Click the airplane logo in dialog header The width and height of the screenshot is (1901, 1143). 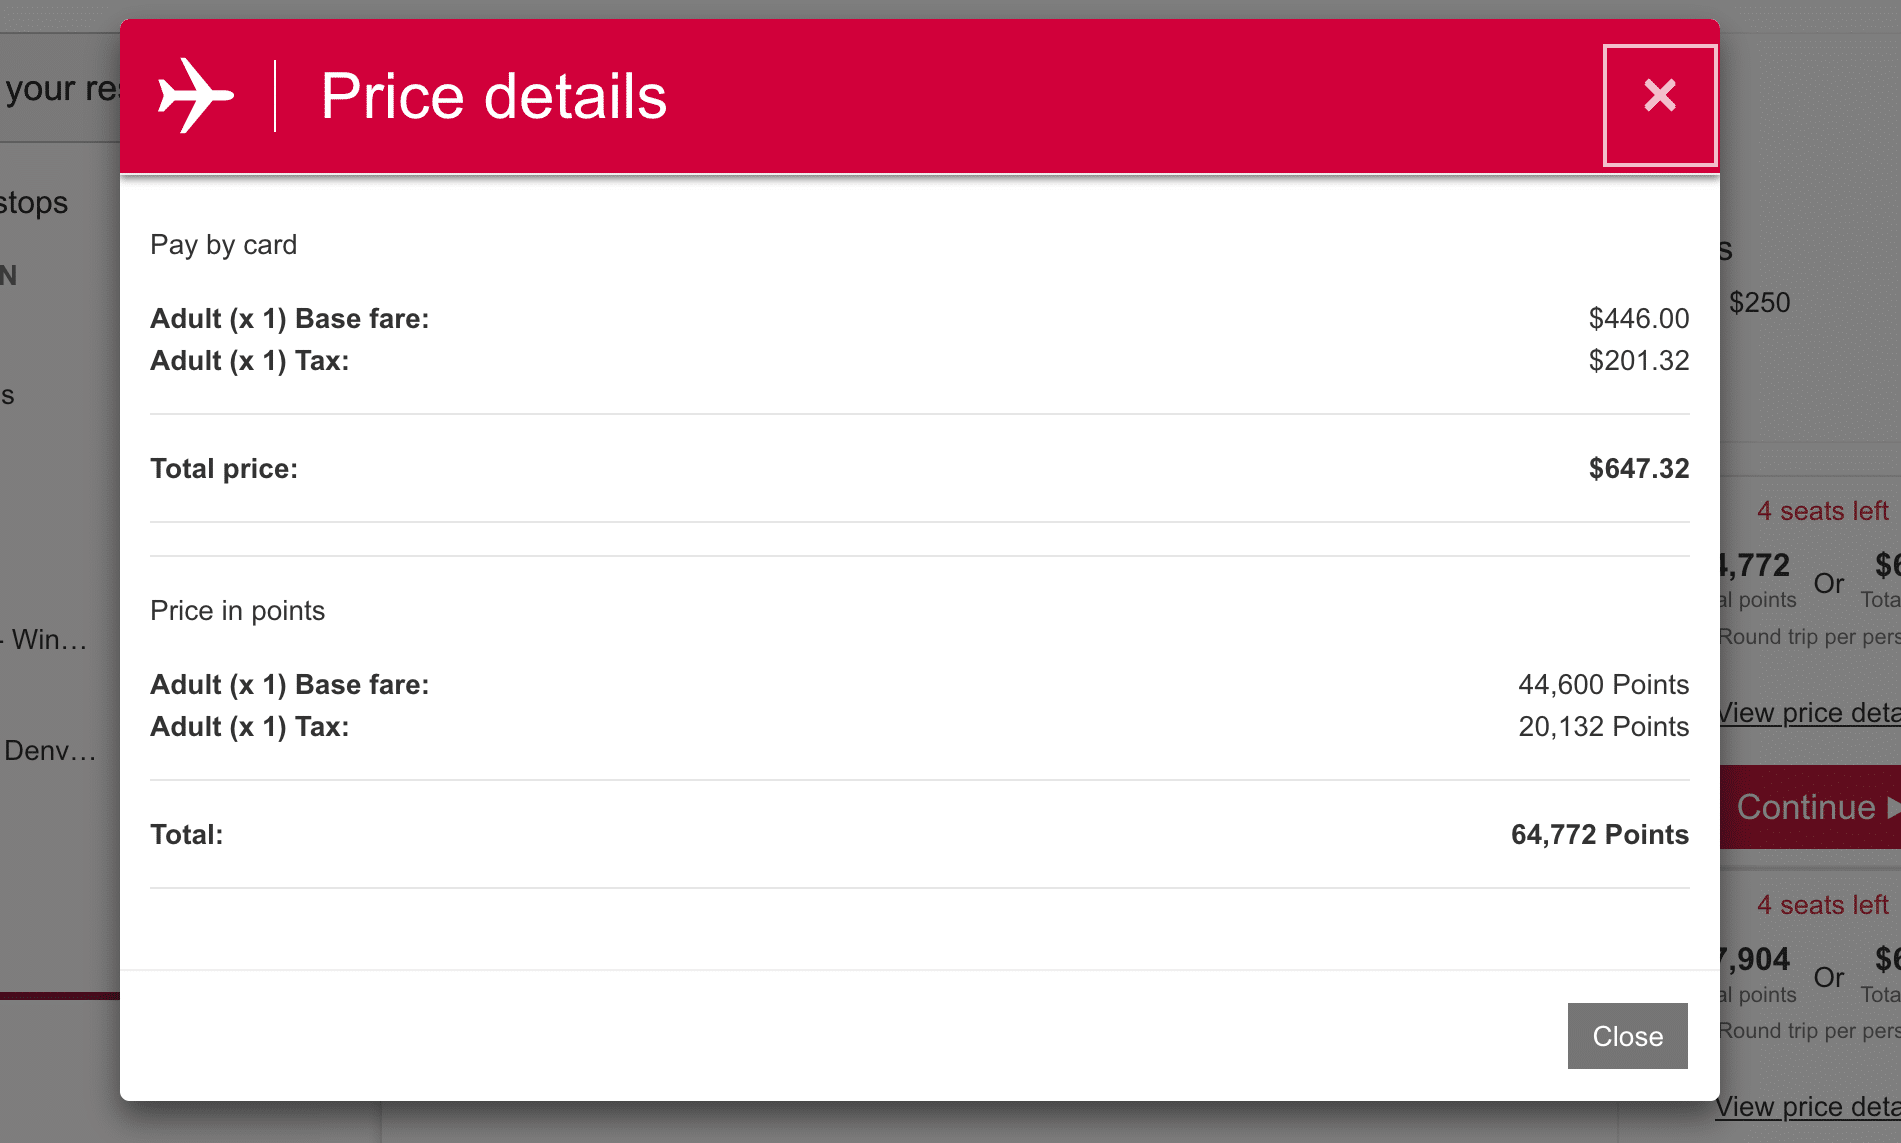pos(196,96)
